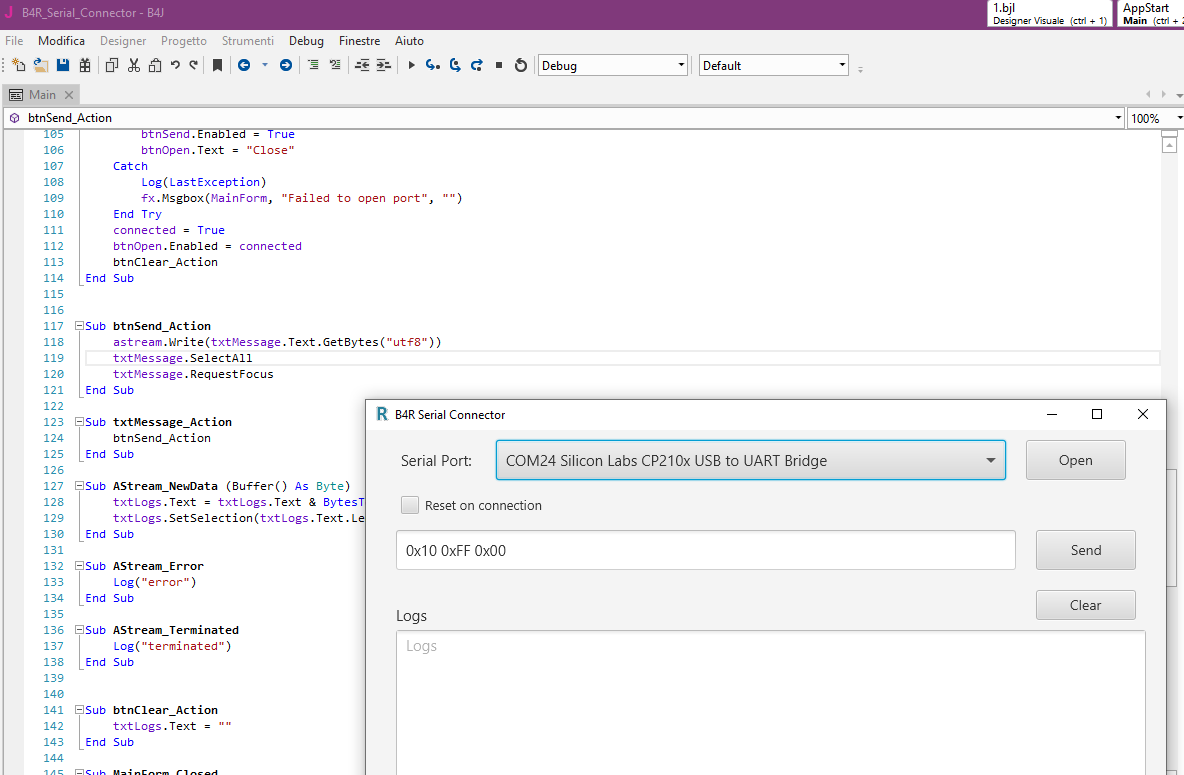Open 1.bjl Designer Visuale shortcut

[x=1050, y=14]
